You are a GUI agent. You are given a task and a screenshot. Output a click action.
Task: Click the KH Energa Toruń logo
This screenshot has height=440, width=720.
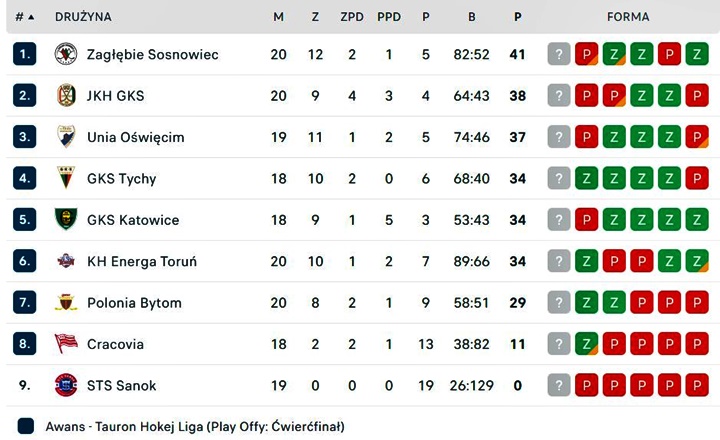point(66,262)
